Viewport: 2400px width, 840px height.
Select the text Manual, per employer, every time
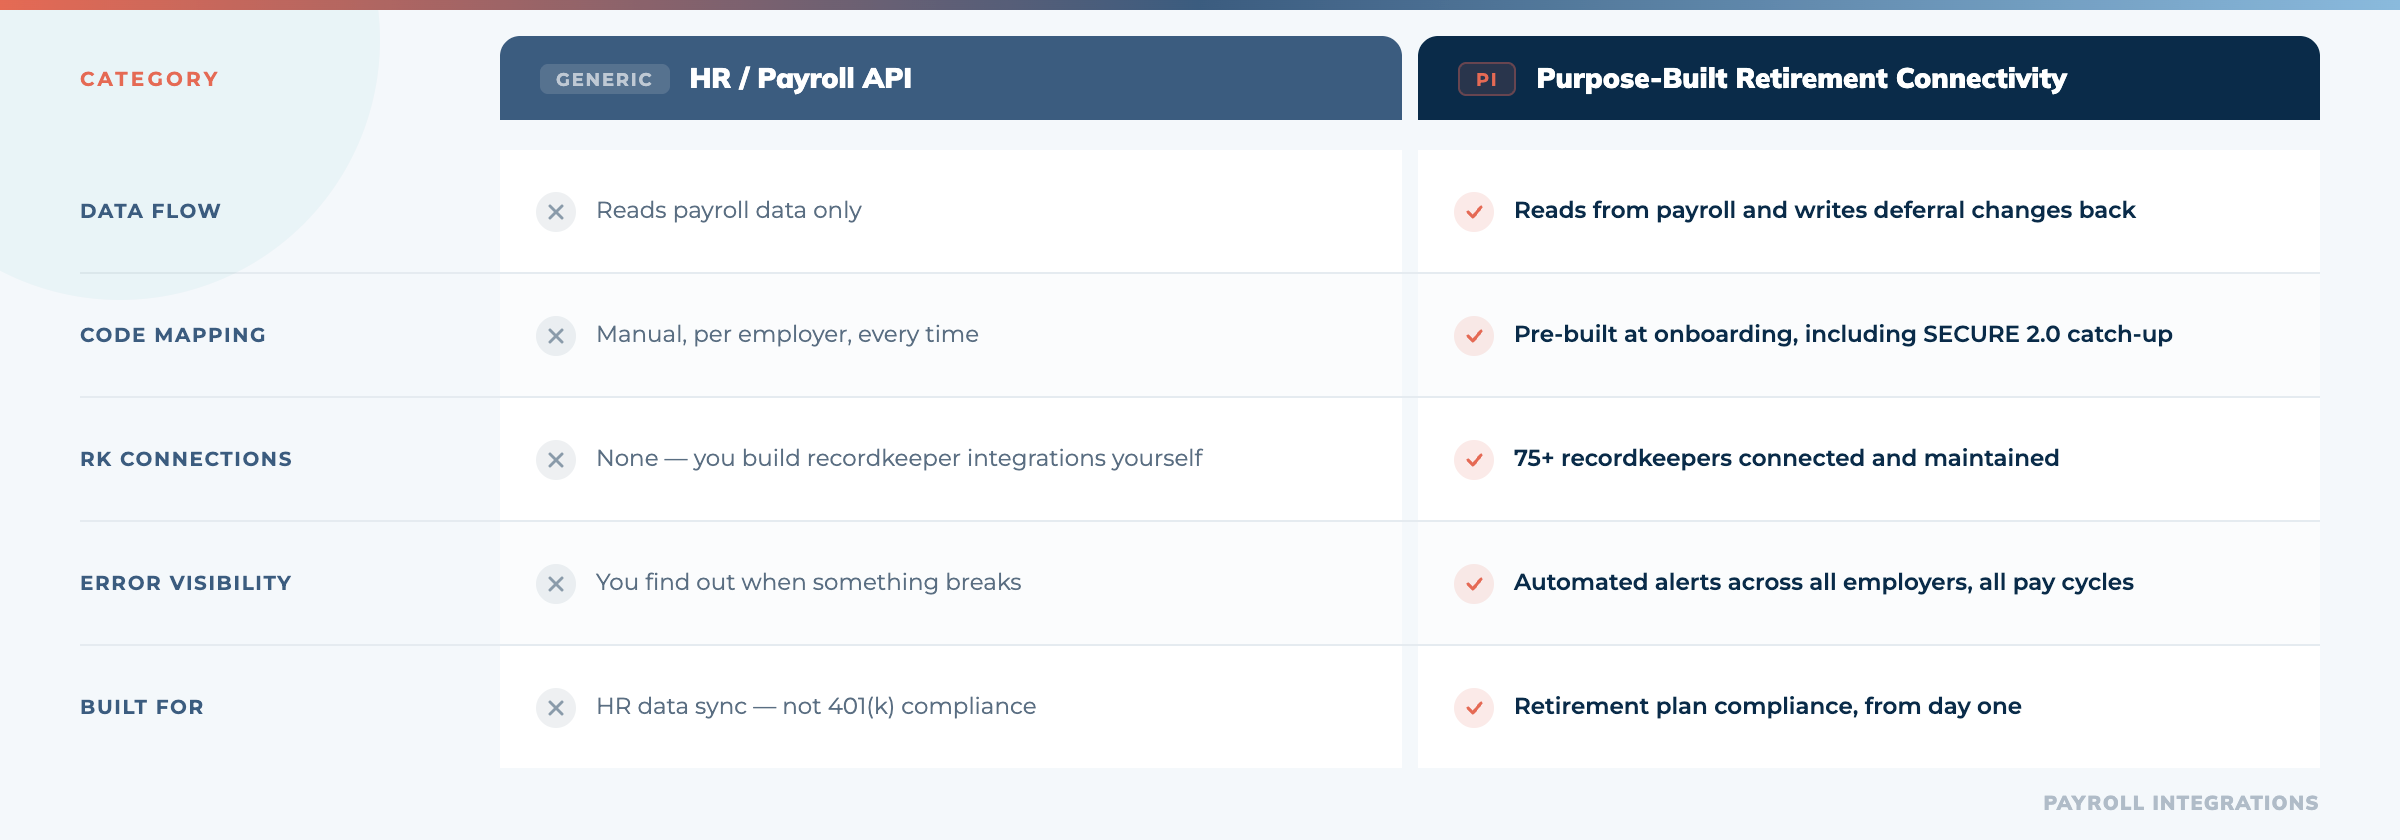point(787,335)
